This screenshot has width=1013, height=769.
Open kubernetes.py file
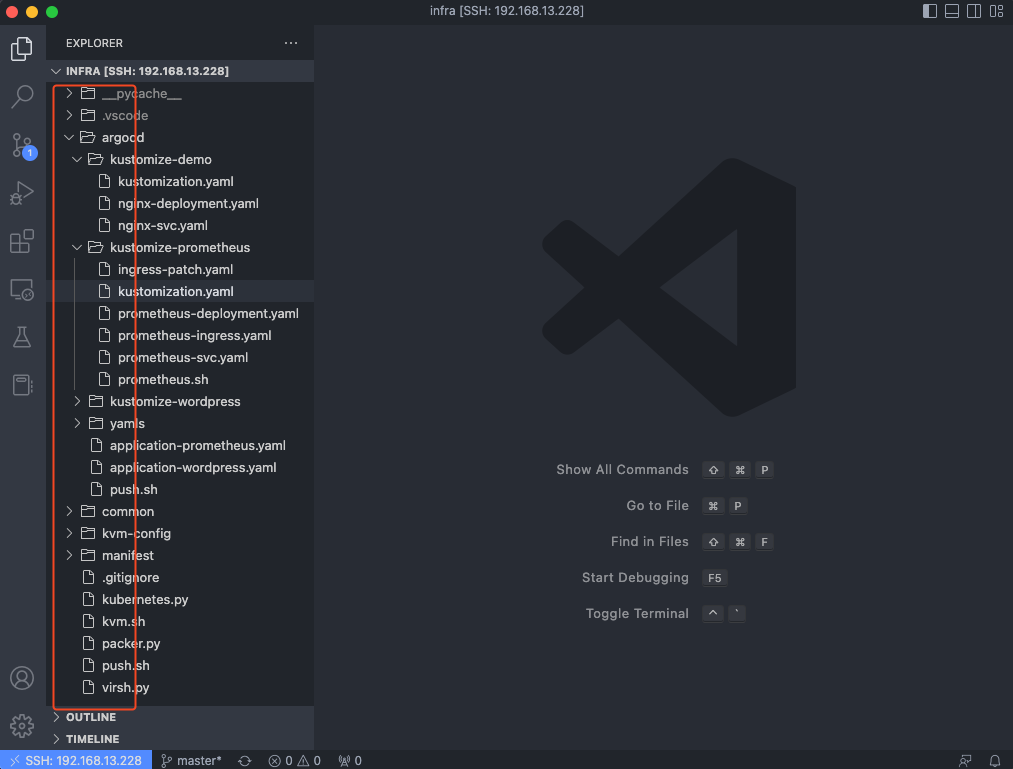(180, 599)
